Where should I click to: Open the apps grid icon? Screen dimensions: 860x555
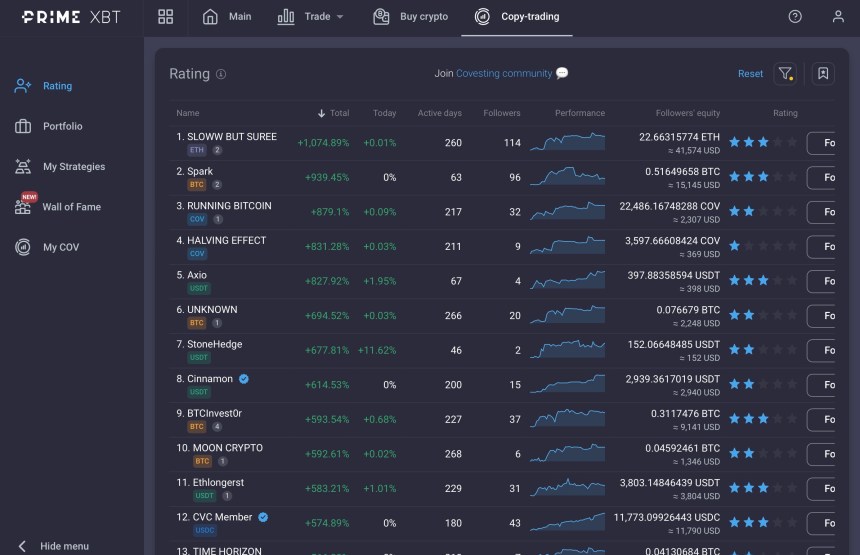coord(166,16)
